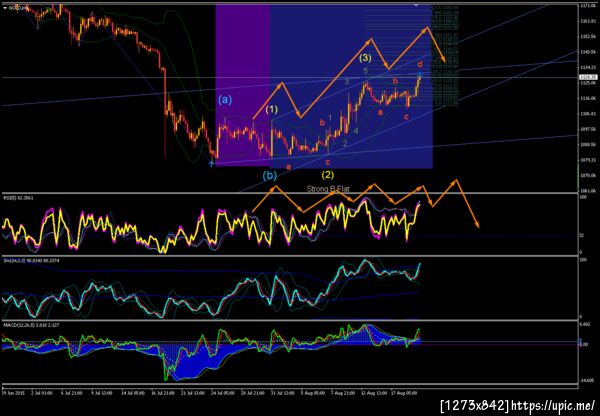Click the 1097.56 price axis label
The width and height of the screenshot is (600, 416).
[x=587, y=129]
